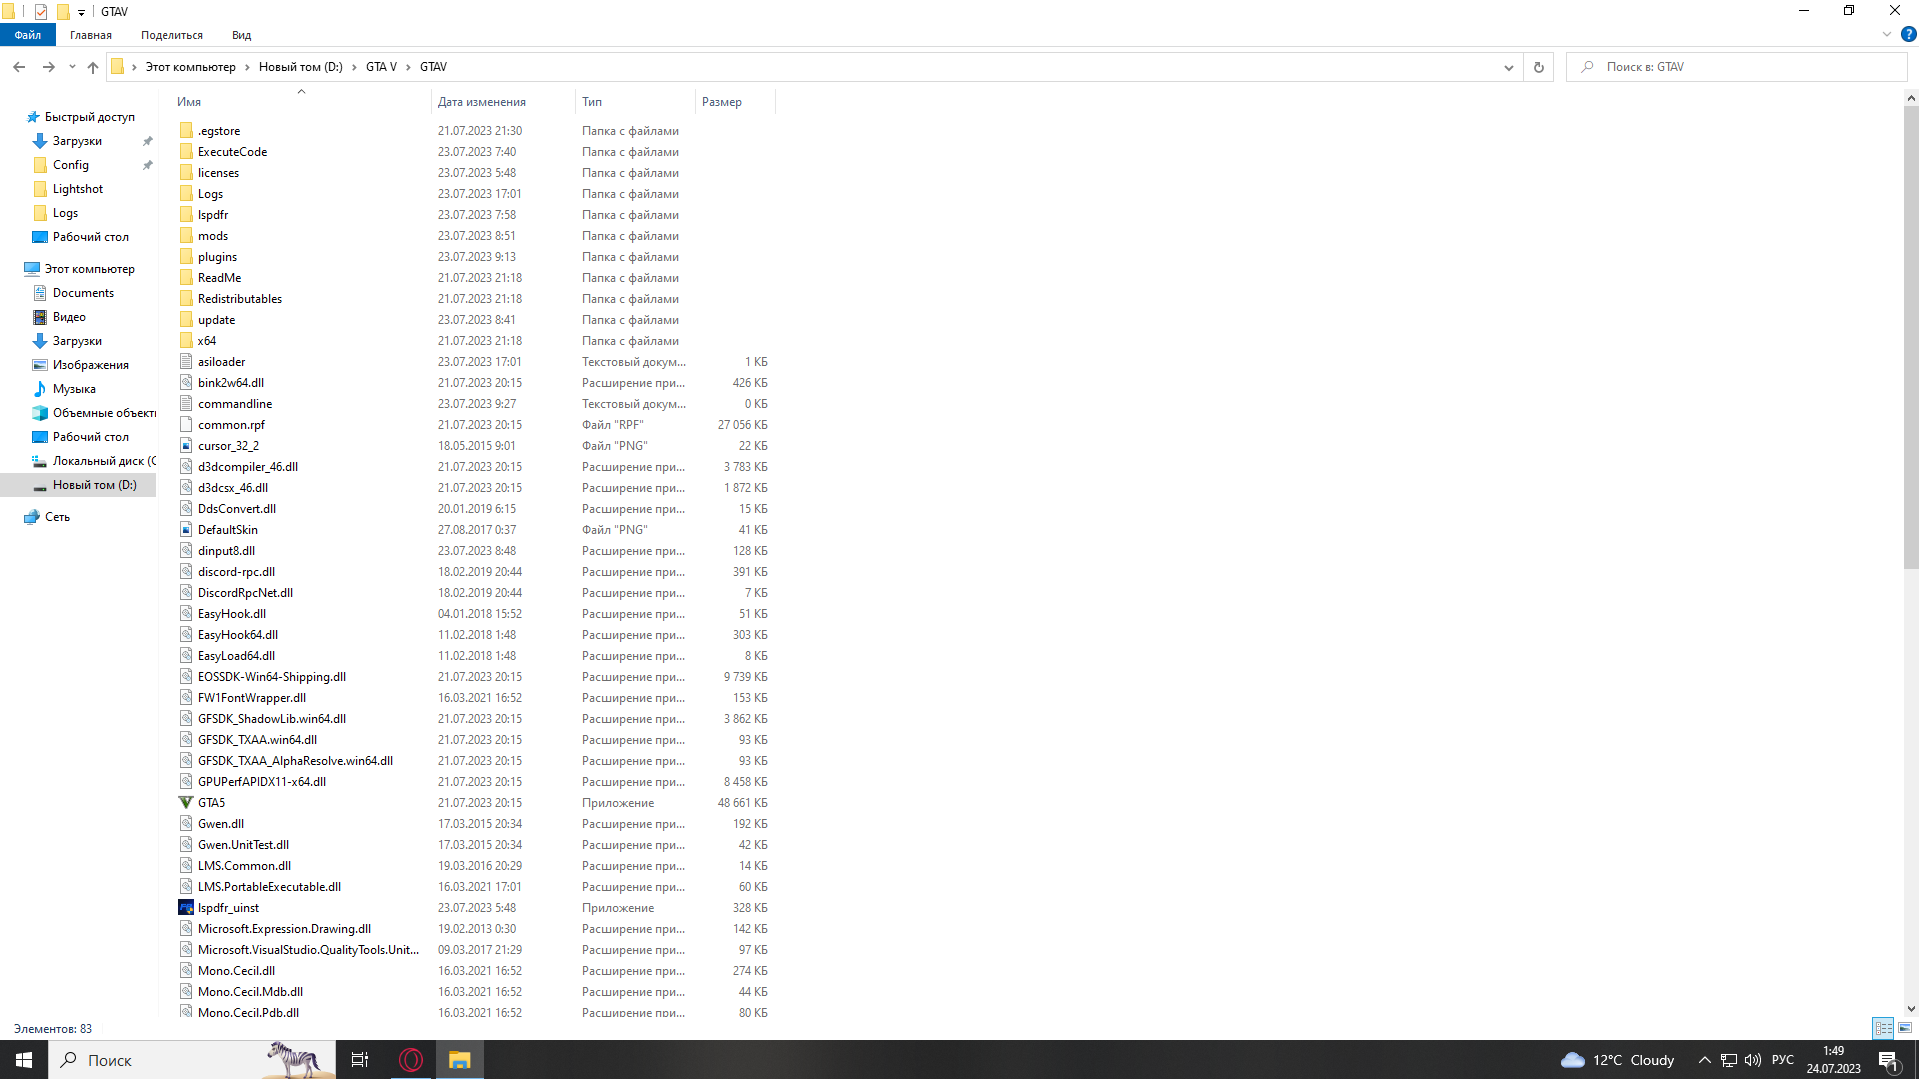Screen dimensions: 1919x1079
Task: Open recent locations dropdown arrow
Action: point(72,67)
